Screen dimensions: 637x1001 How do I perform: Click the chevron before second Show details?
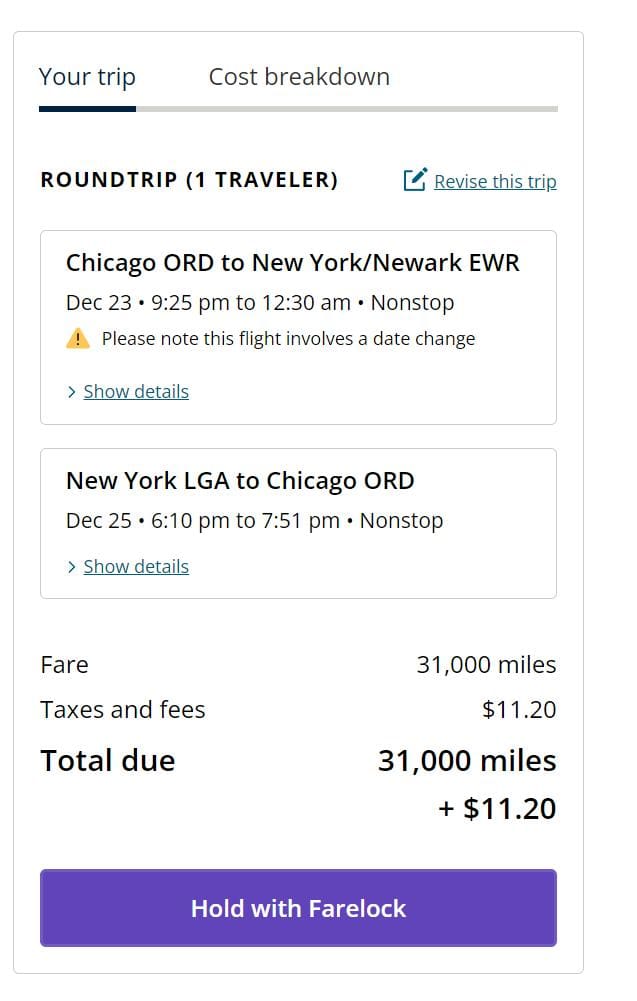(x=70, y=566)
